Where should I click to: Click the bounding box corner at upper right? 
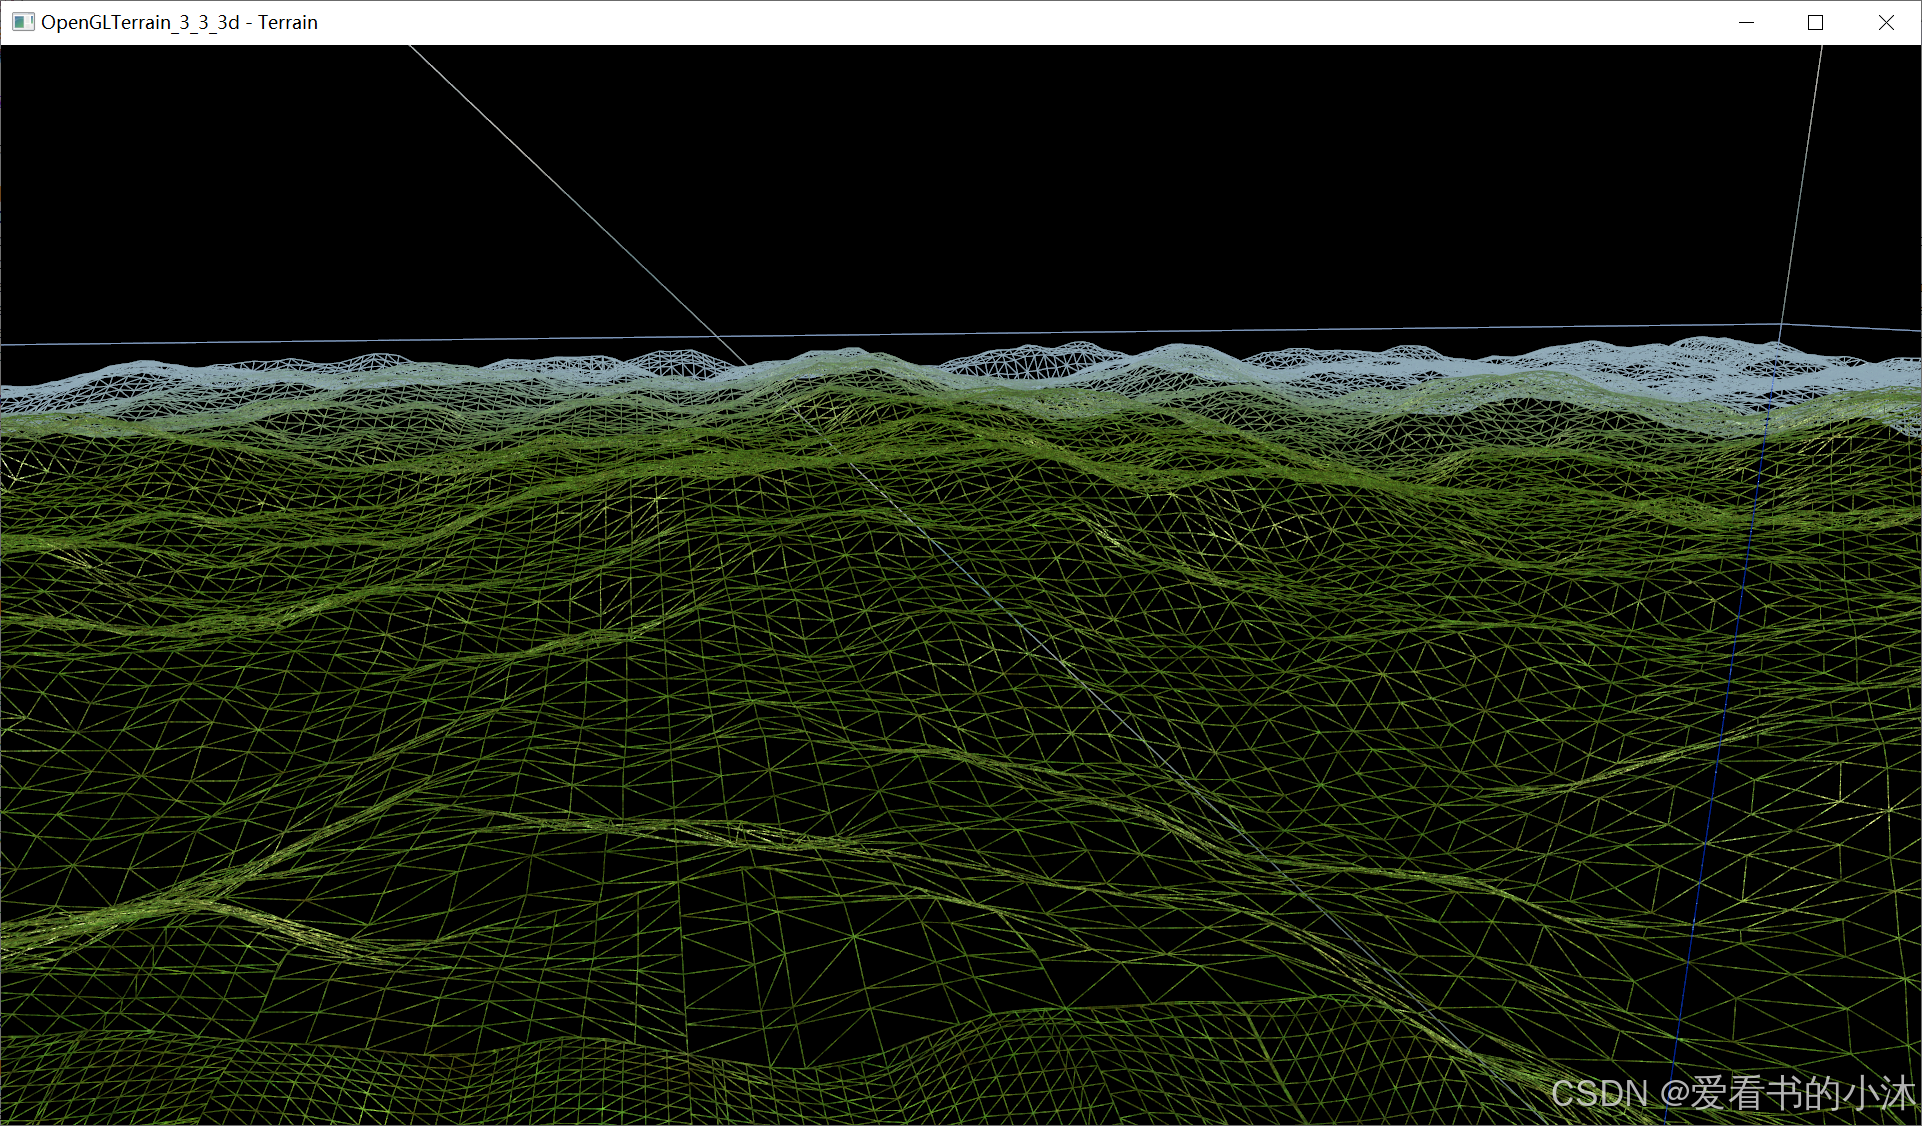pyautogui.click(x=1780, y=324)
